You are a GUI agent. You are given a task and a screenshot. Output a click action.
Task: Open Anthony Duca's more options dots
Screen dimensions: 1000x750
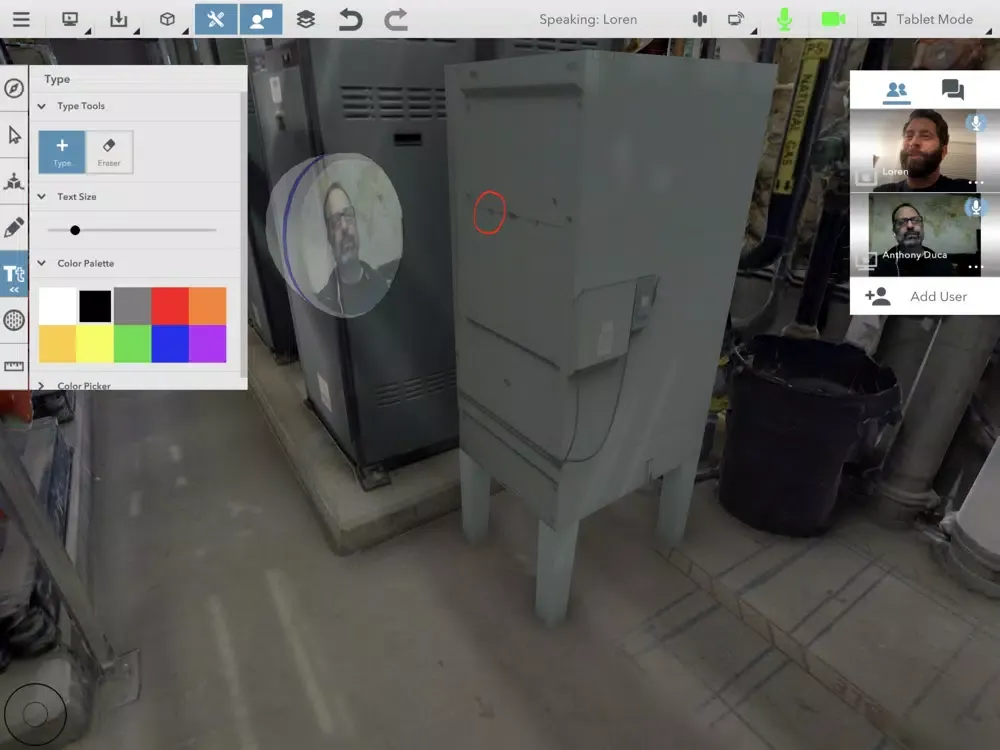click(x=976, y=267)
